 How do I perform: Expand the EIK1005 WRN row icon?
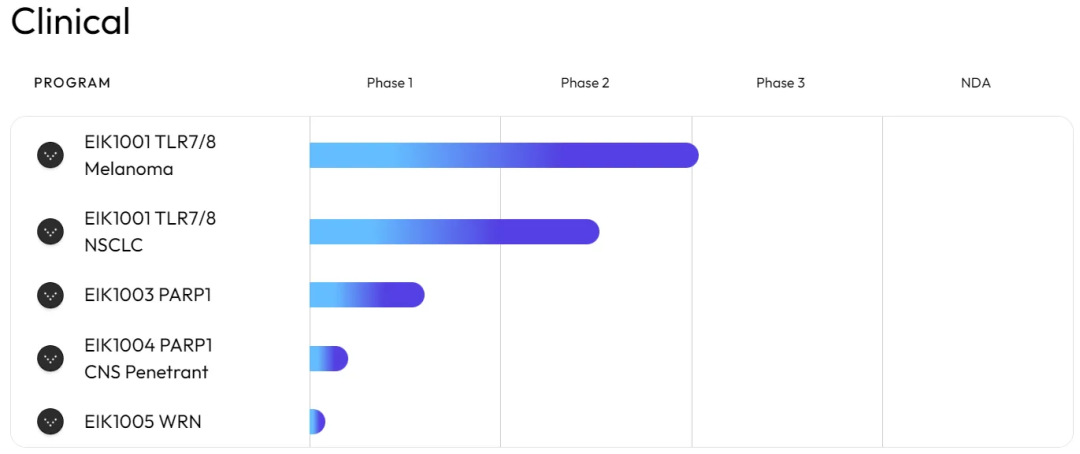coord(50,422)
